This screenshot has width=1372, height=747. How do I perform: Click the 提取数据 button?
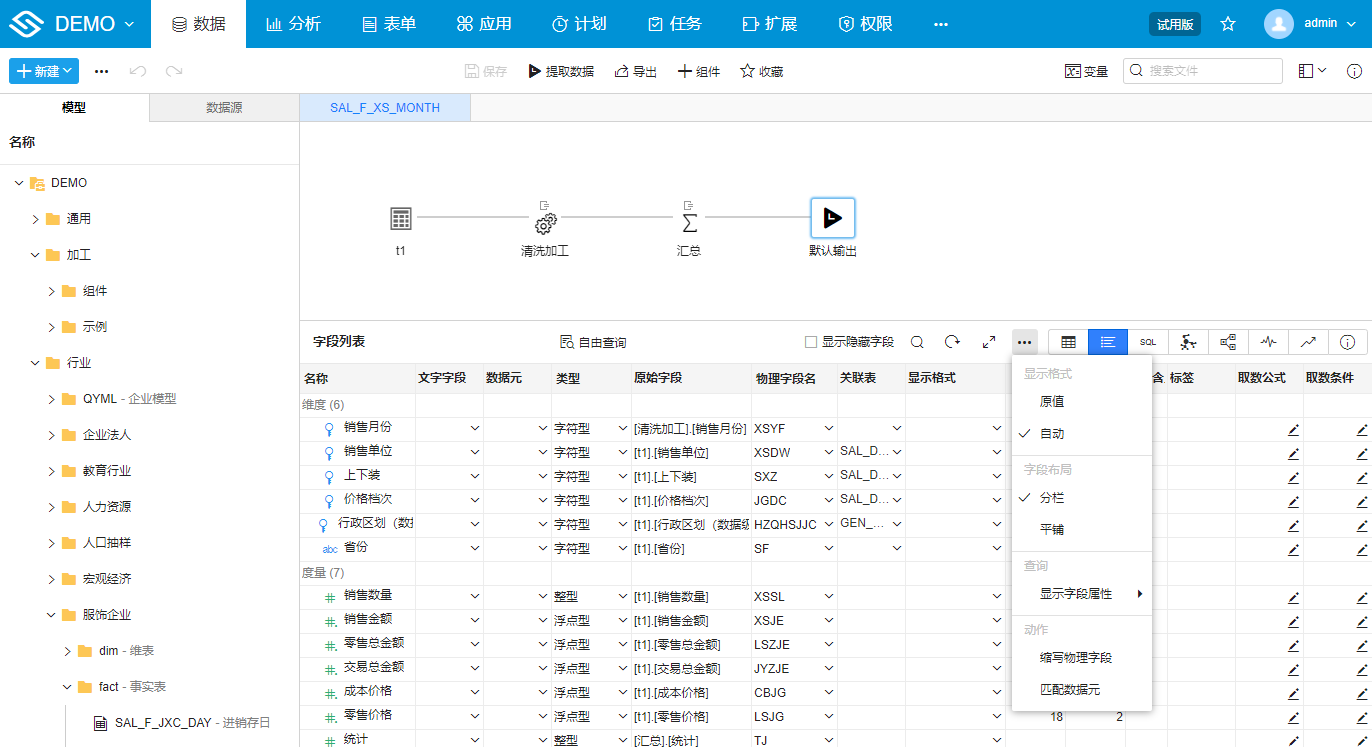tap(561, 71)
